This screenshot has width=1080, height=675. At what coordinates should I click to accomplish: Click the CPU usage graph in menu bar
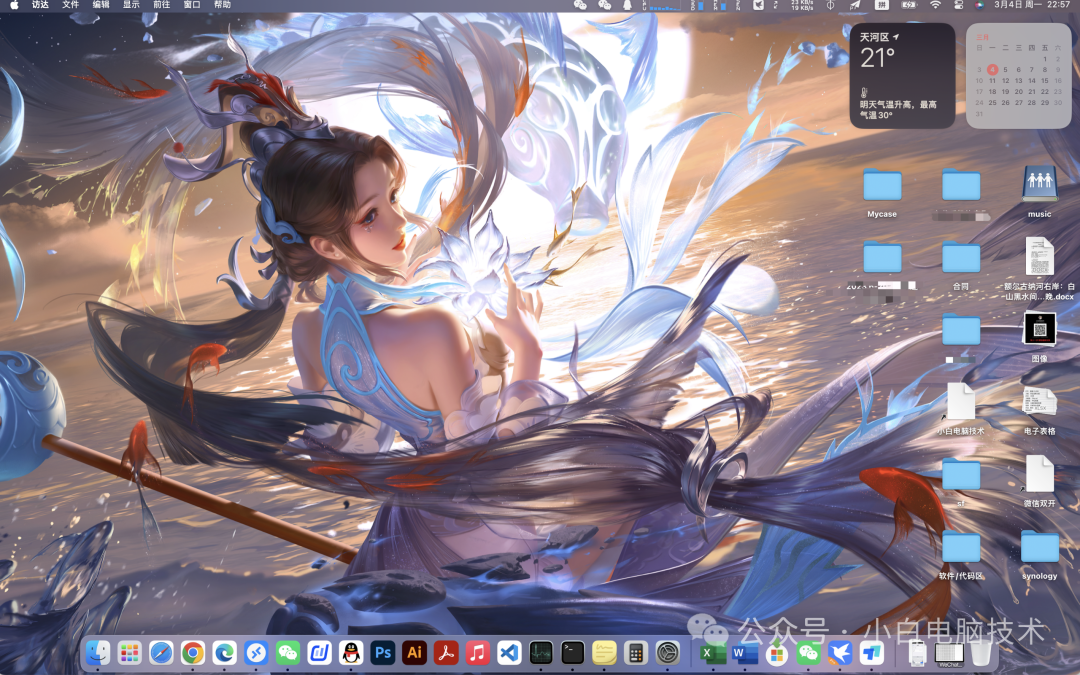[663, 5]
